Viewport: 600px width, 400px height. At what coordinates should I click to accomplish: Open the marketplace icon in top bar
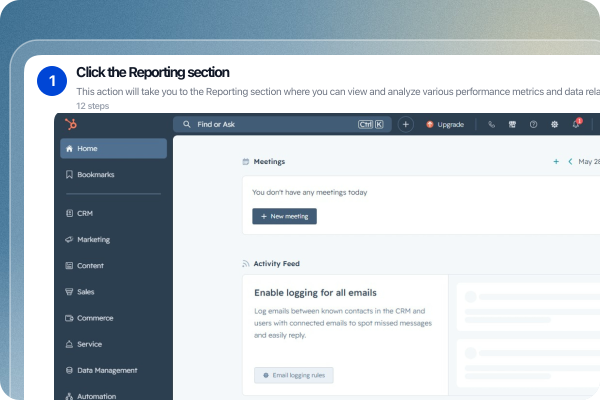point(512,124)
